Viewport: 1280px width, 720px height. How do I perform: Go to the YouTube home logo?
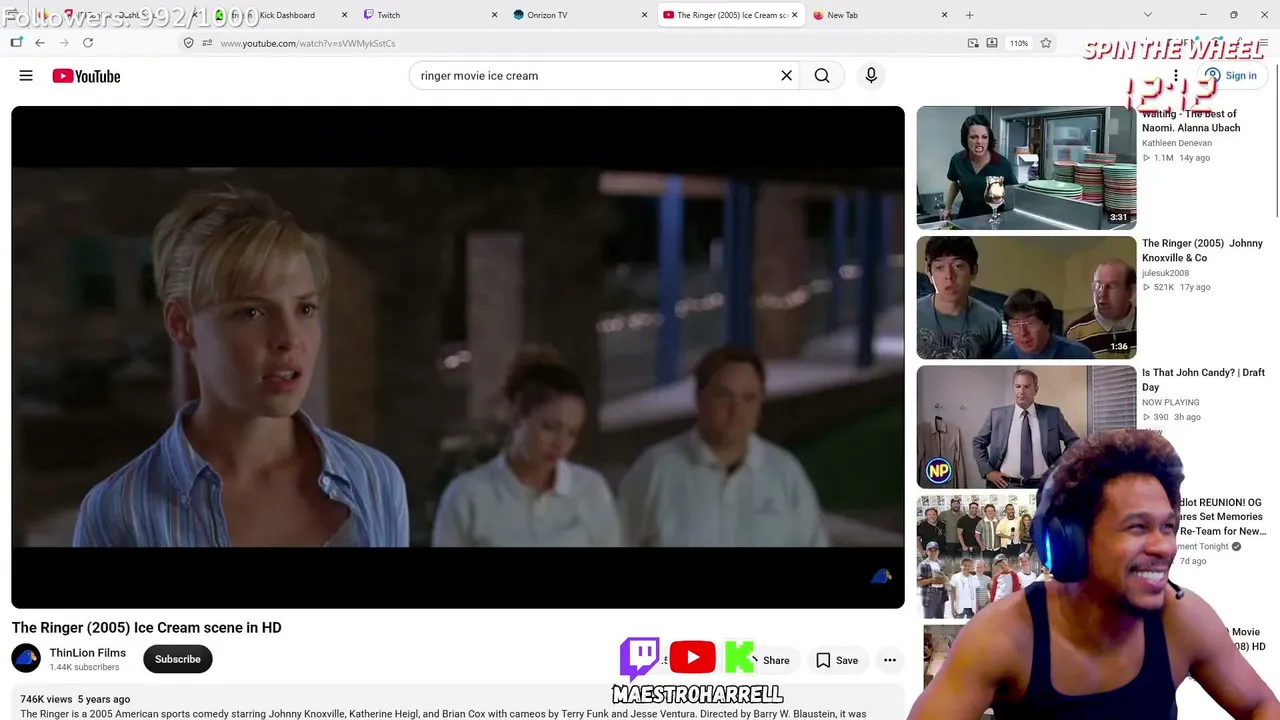coord(86,76)
